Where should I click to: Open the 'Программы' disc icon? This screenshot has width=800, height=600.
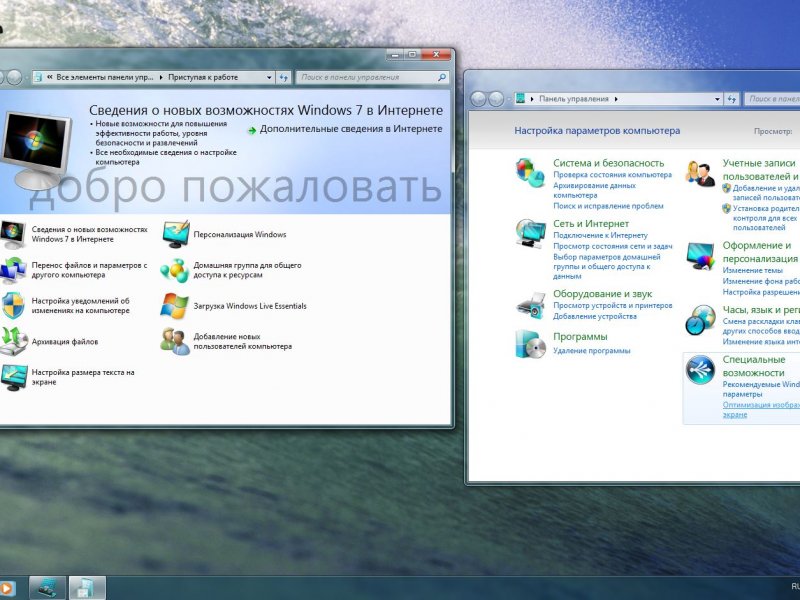click(x=530, y=343)
